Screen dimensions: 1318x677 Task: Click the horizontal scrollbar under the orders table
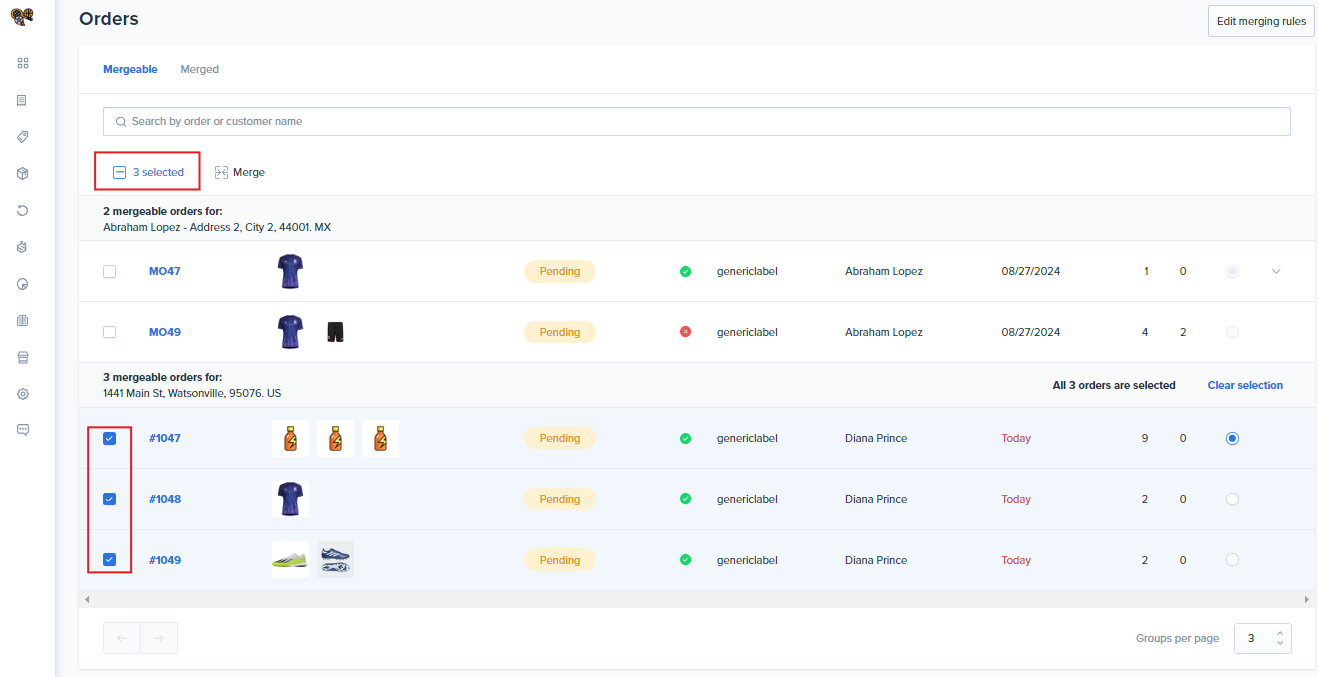(696, 599)
